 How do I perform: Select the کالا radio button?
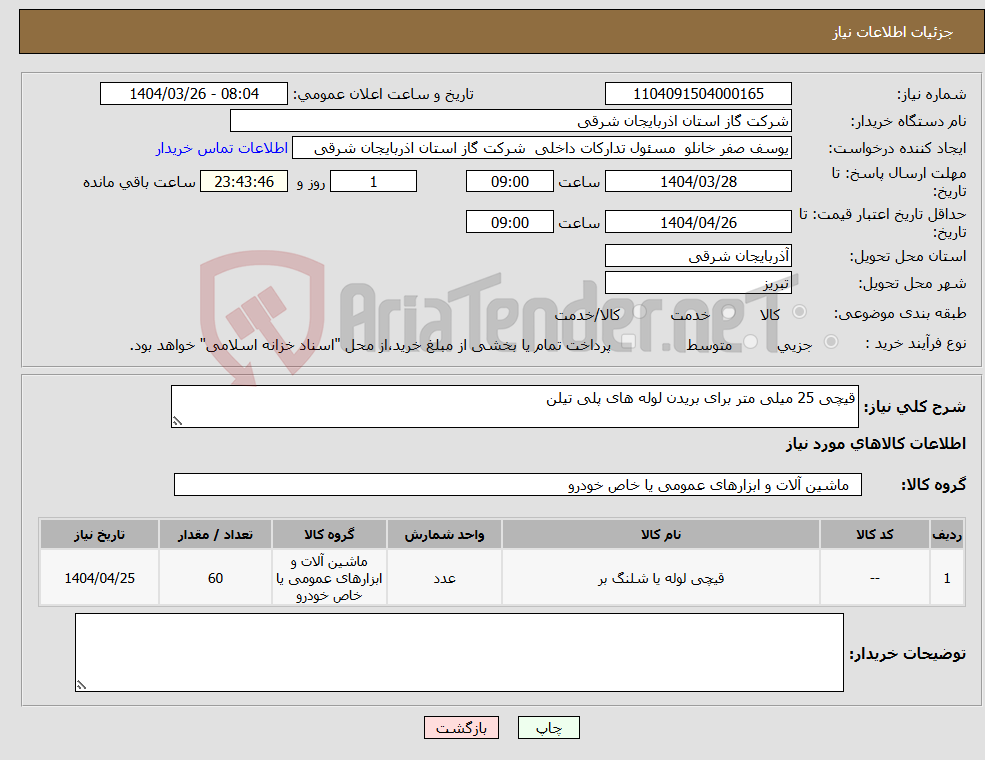[x=799, y=312]
